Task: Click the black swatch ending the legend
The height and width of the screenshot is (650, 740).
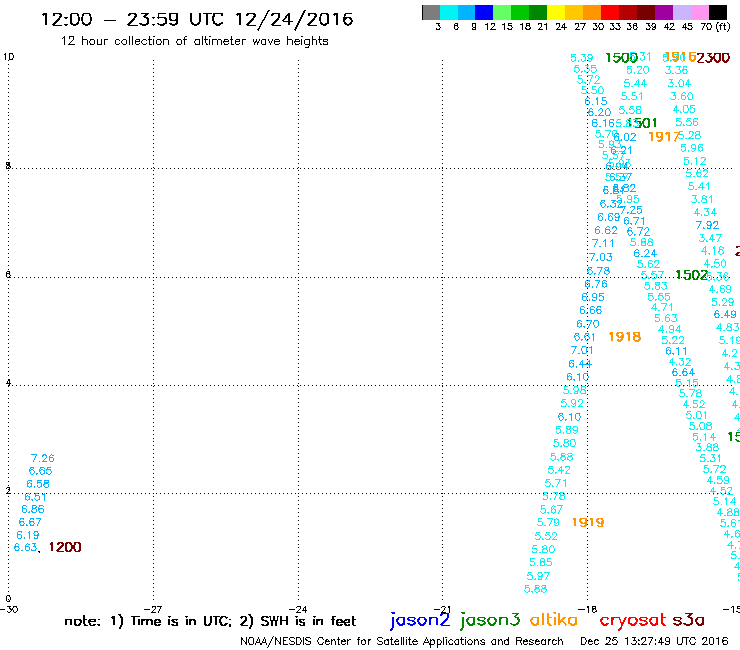Action: (x=717, y=12)
